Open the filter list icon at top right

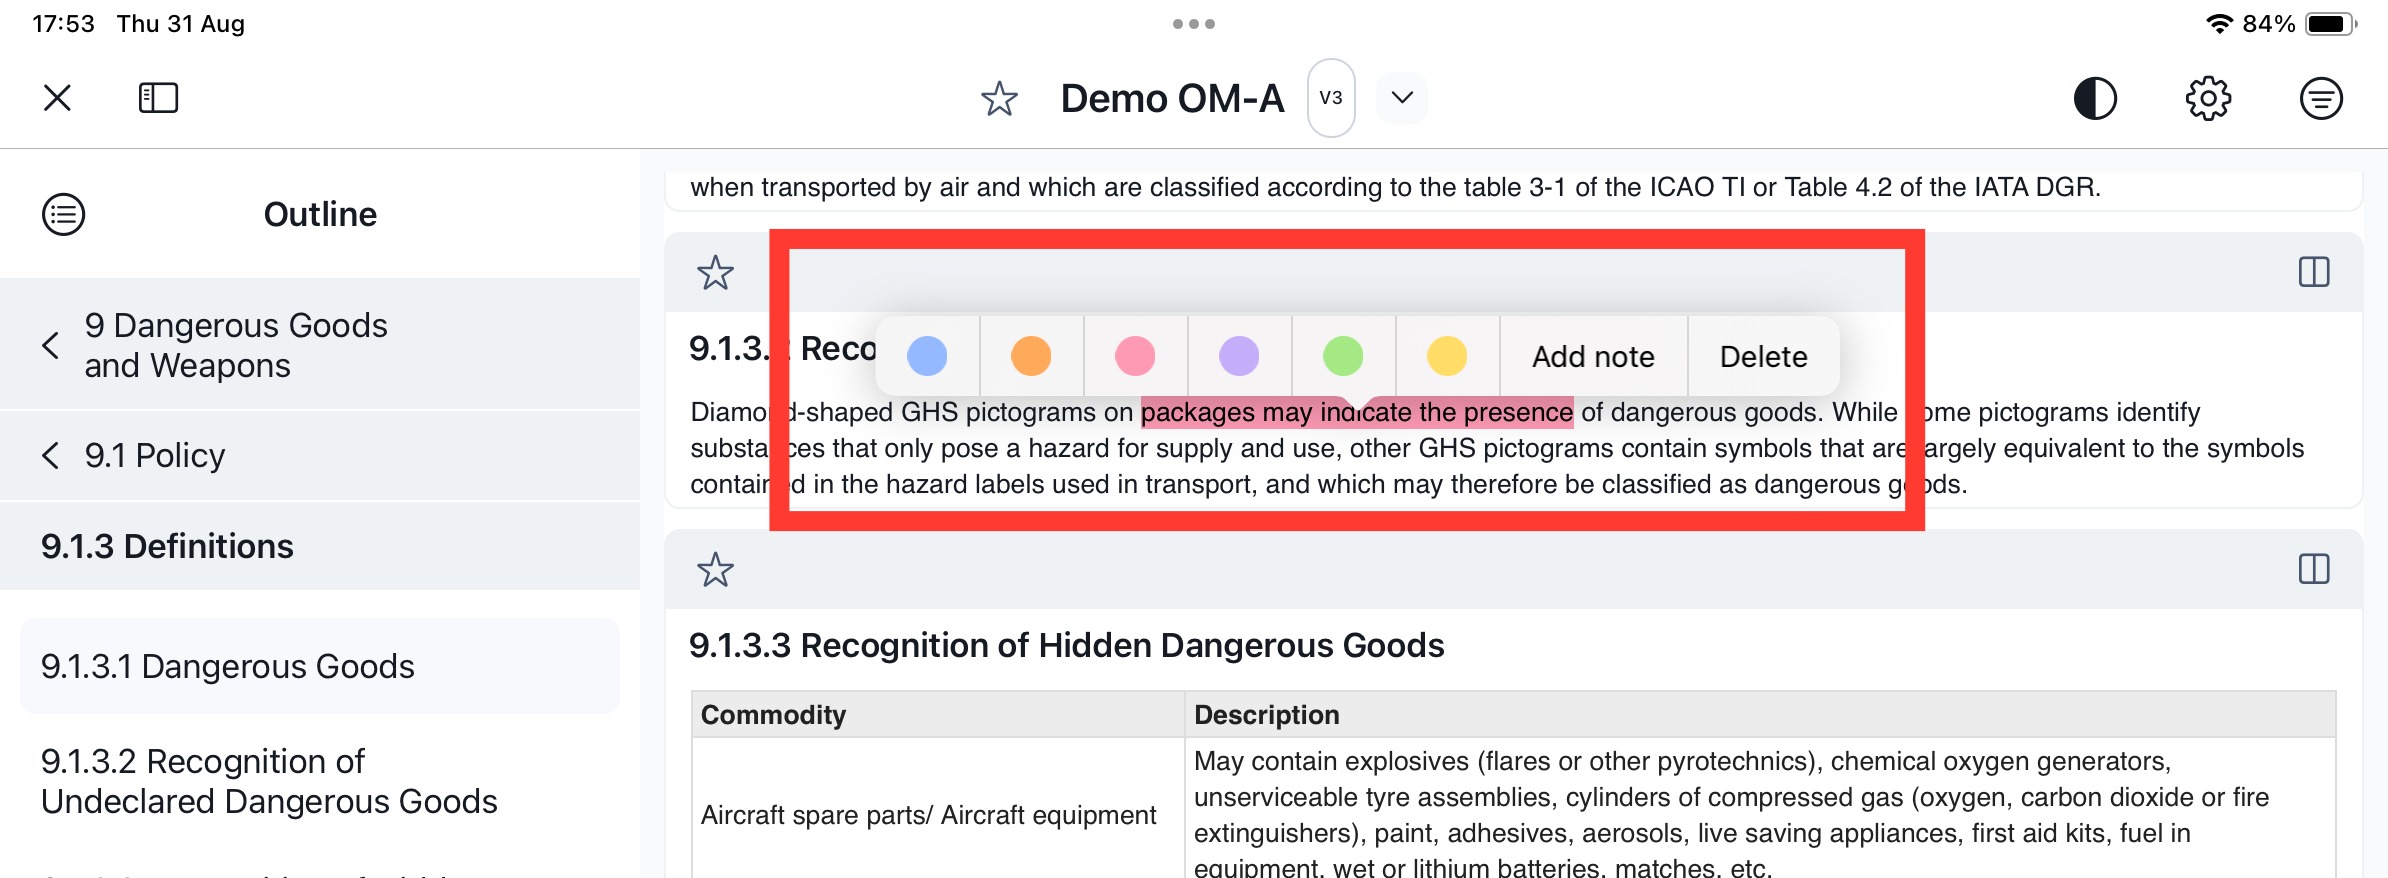point(2321,98)
